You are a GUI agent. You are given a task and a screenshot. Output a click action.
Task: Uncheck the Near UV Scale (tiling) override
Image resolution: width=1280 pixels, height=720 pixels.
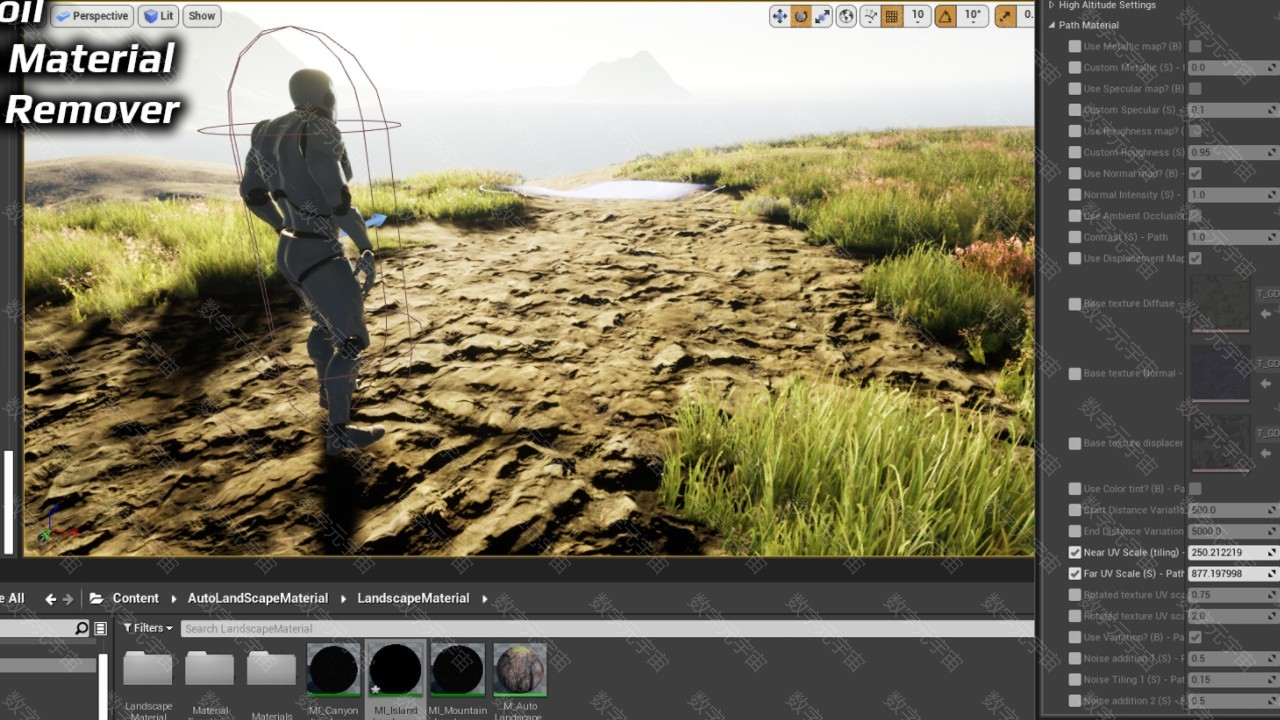point(1075,552)
